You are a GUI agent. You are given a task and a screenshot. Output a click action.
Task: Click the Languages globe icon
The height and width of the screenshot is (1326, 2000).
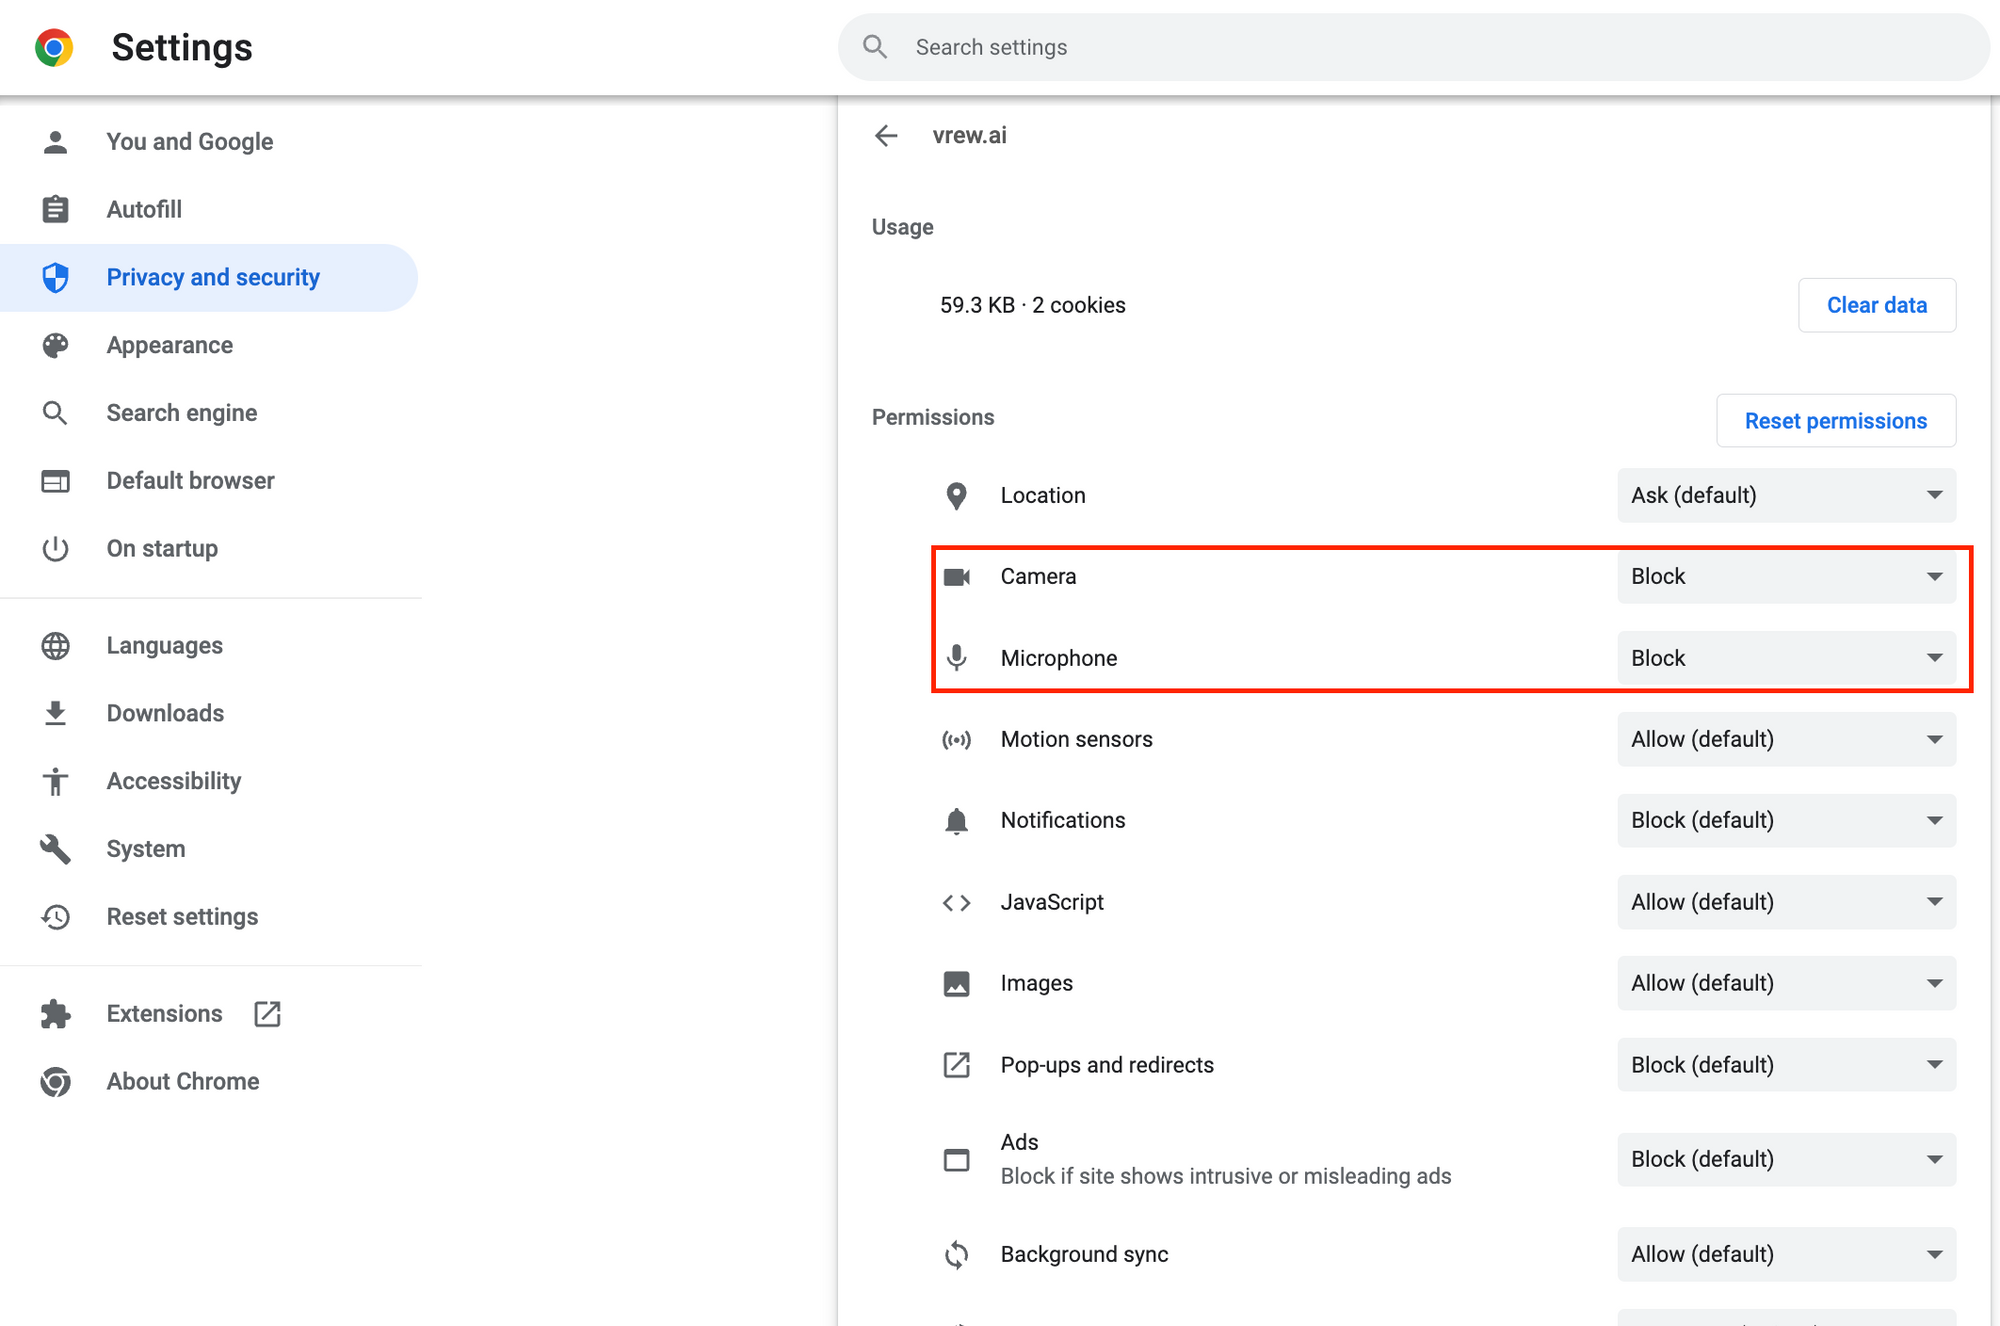pos(56,646)
